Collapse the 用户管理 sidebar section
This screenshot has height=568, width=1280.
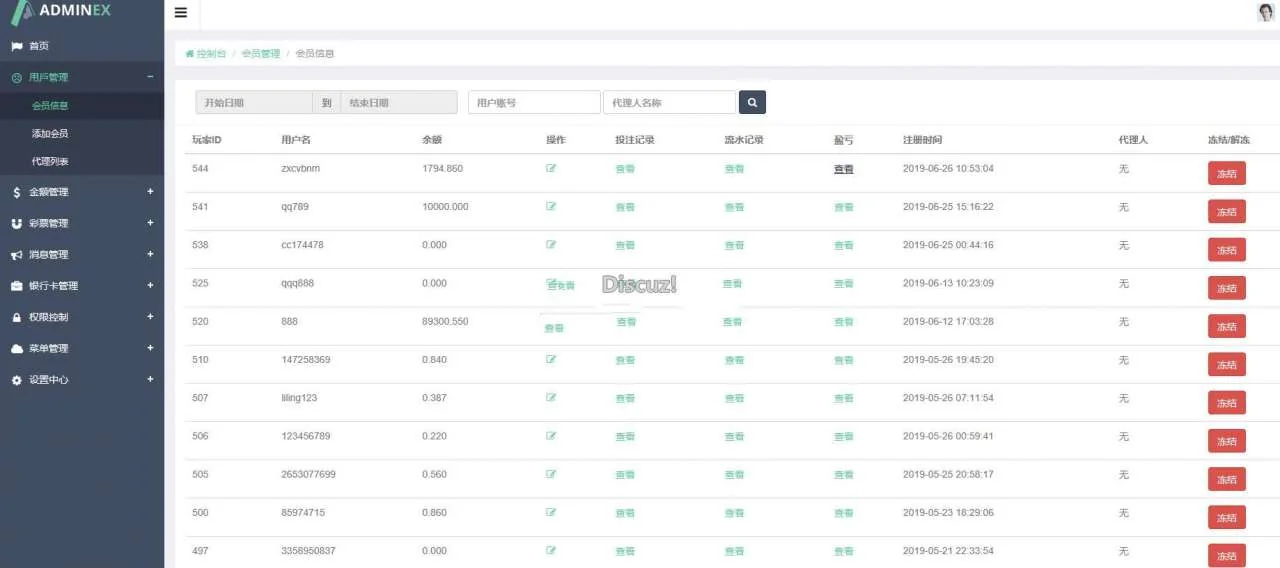pyautogui.click(x=150, y=77)
